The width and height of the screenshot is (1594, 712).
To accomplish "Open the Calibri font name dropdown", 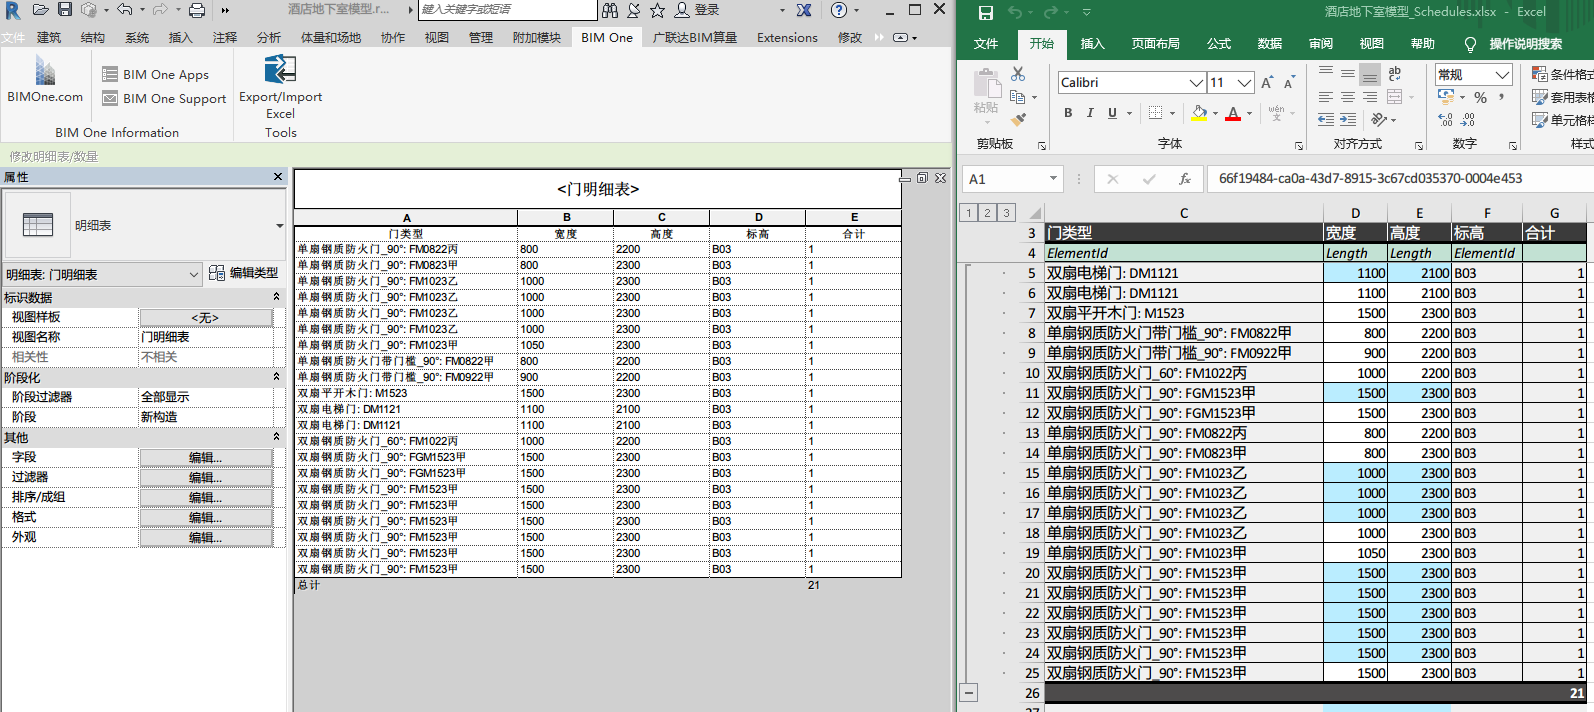I will (x=1196, y=82).
